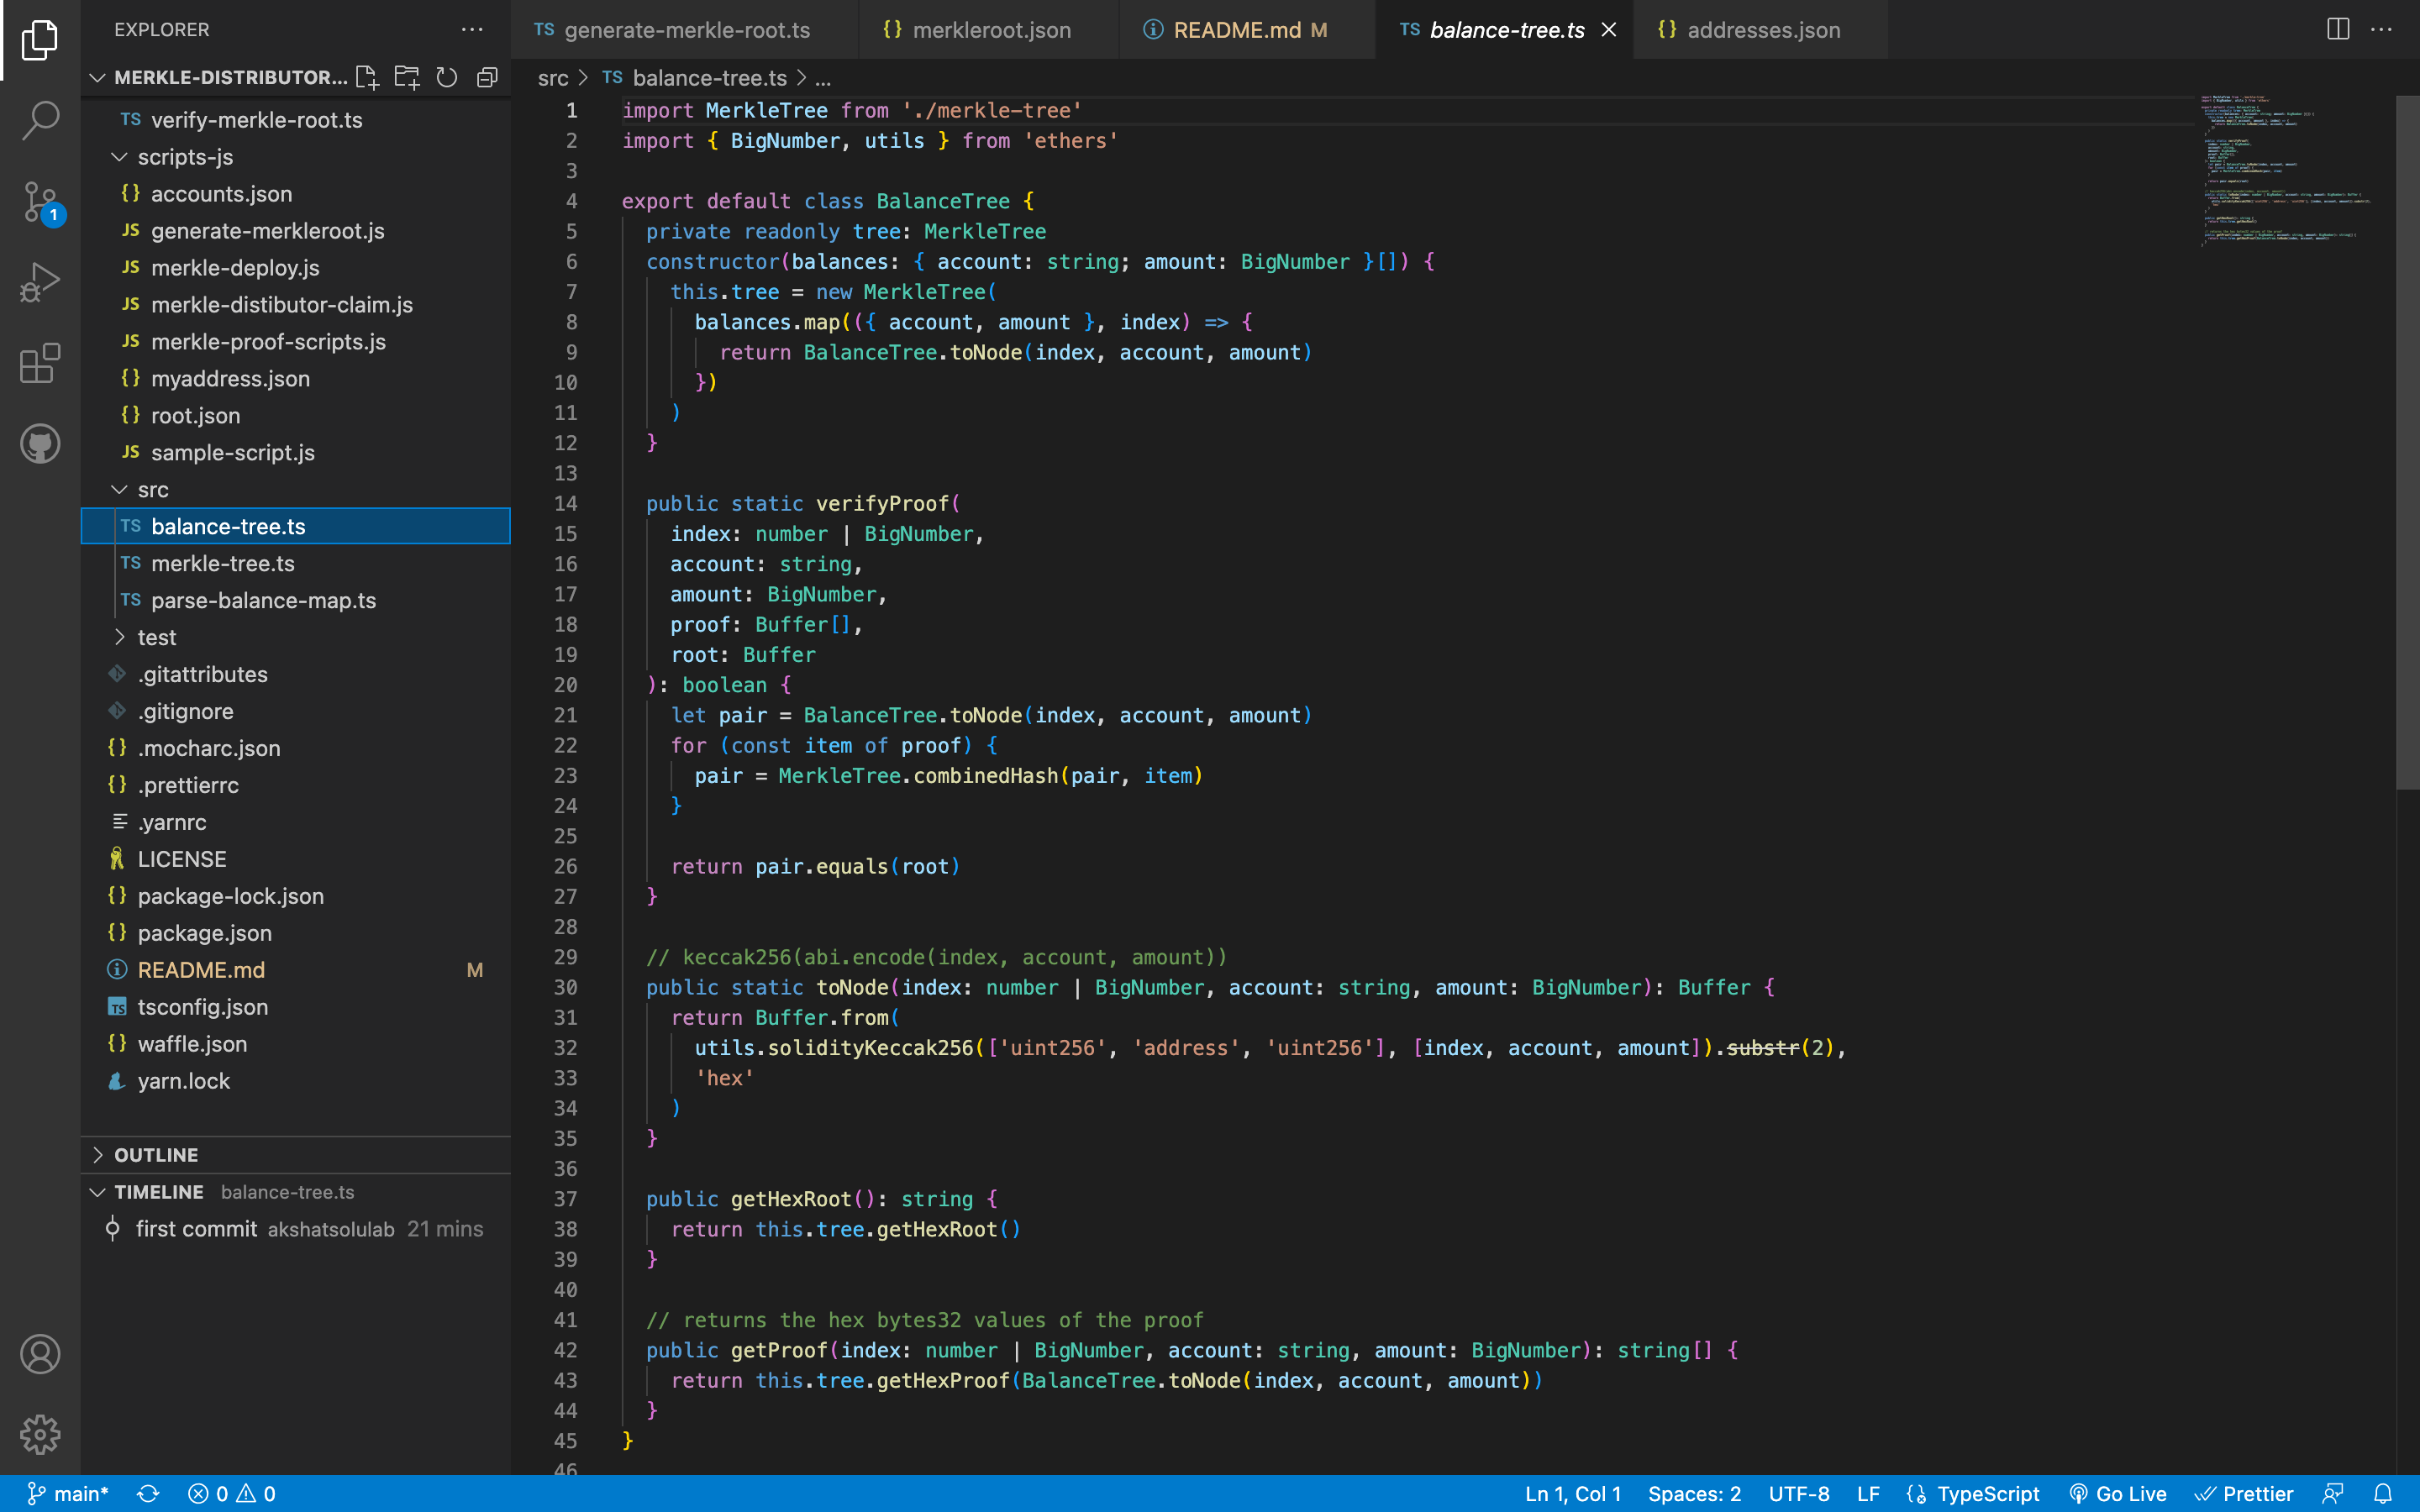Open the GitHub view icon
2420x1512 pixels.
(40, 444)
